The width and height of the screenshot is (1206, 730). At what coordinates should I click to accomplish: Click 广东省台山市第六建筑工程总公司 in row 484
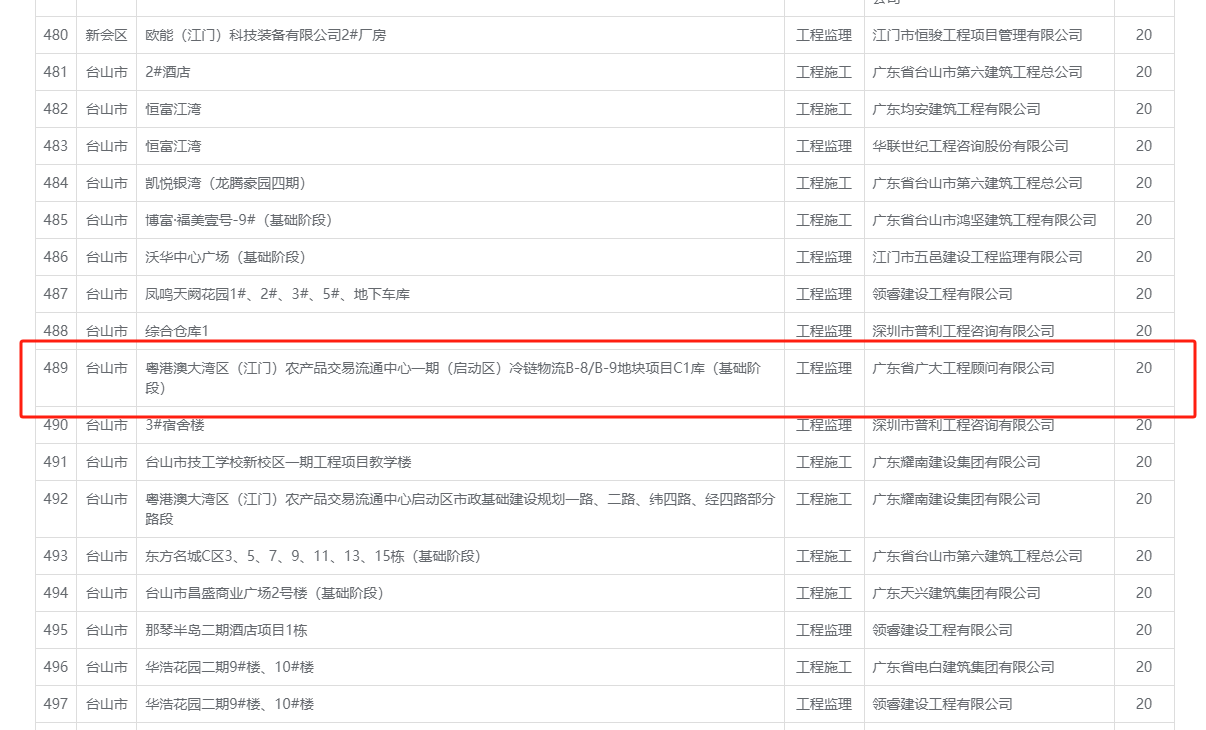click(x=977, y=183)
